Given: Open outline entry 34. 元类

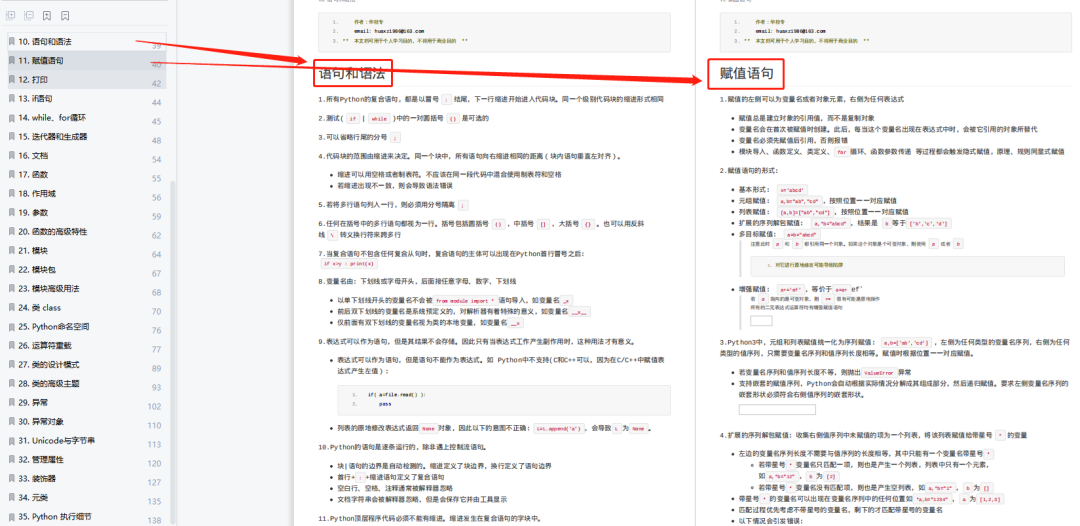Looking at the screenshot, I should (87, 497).
